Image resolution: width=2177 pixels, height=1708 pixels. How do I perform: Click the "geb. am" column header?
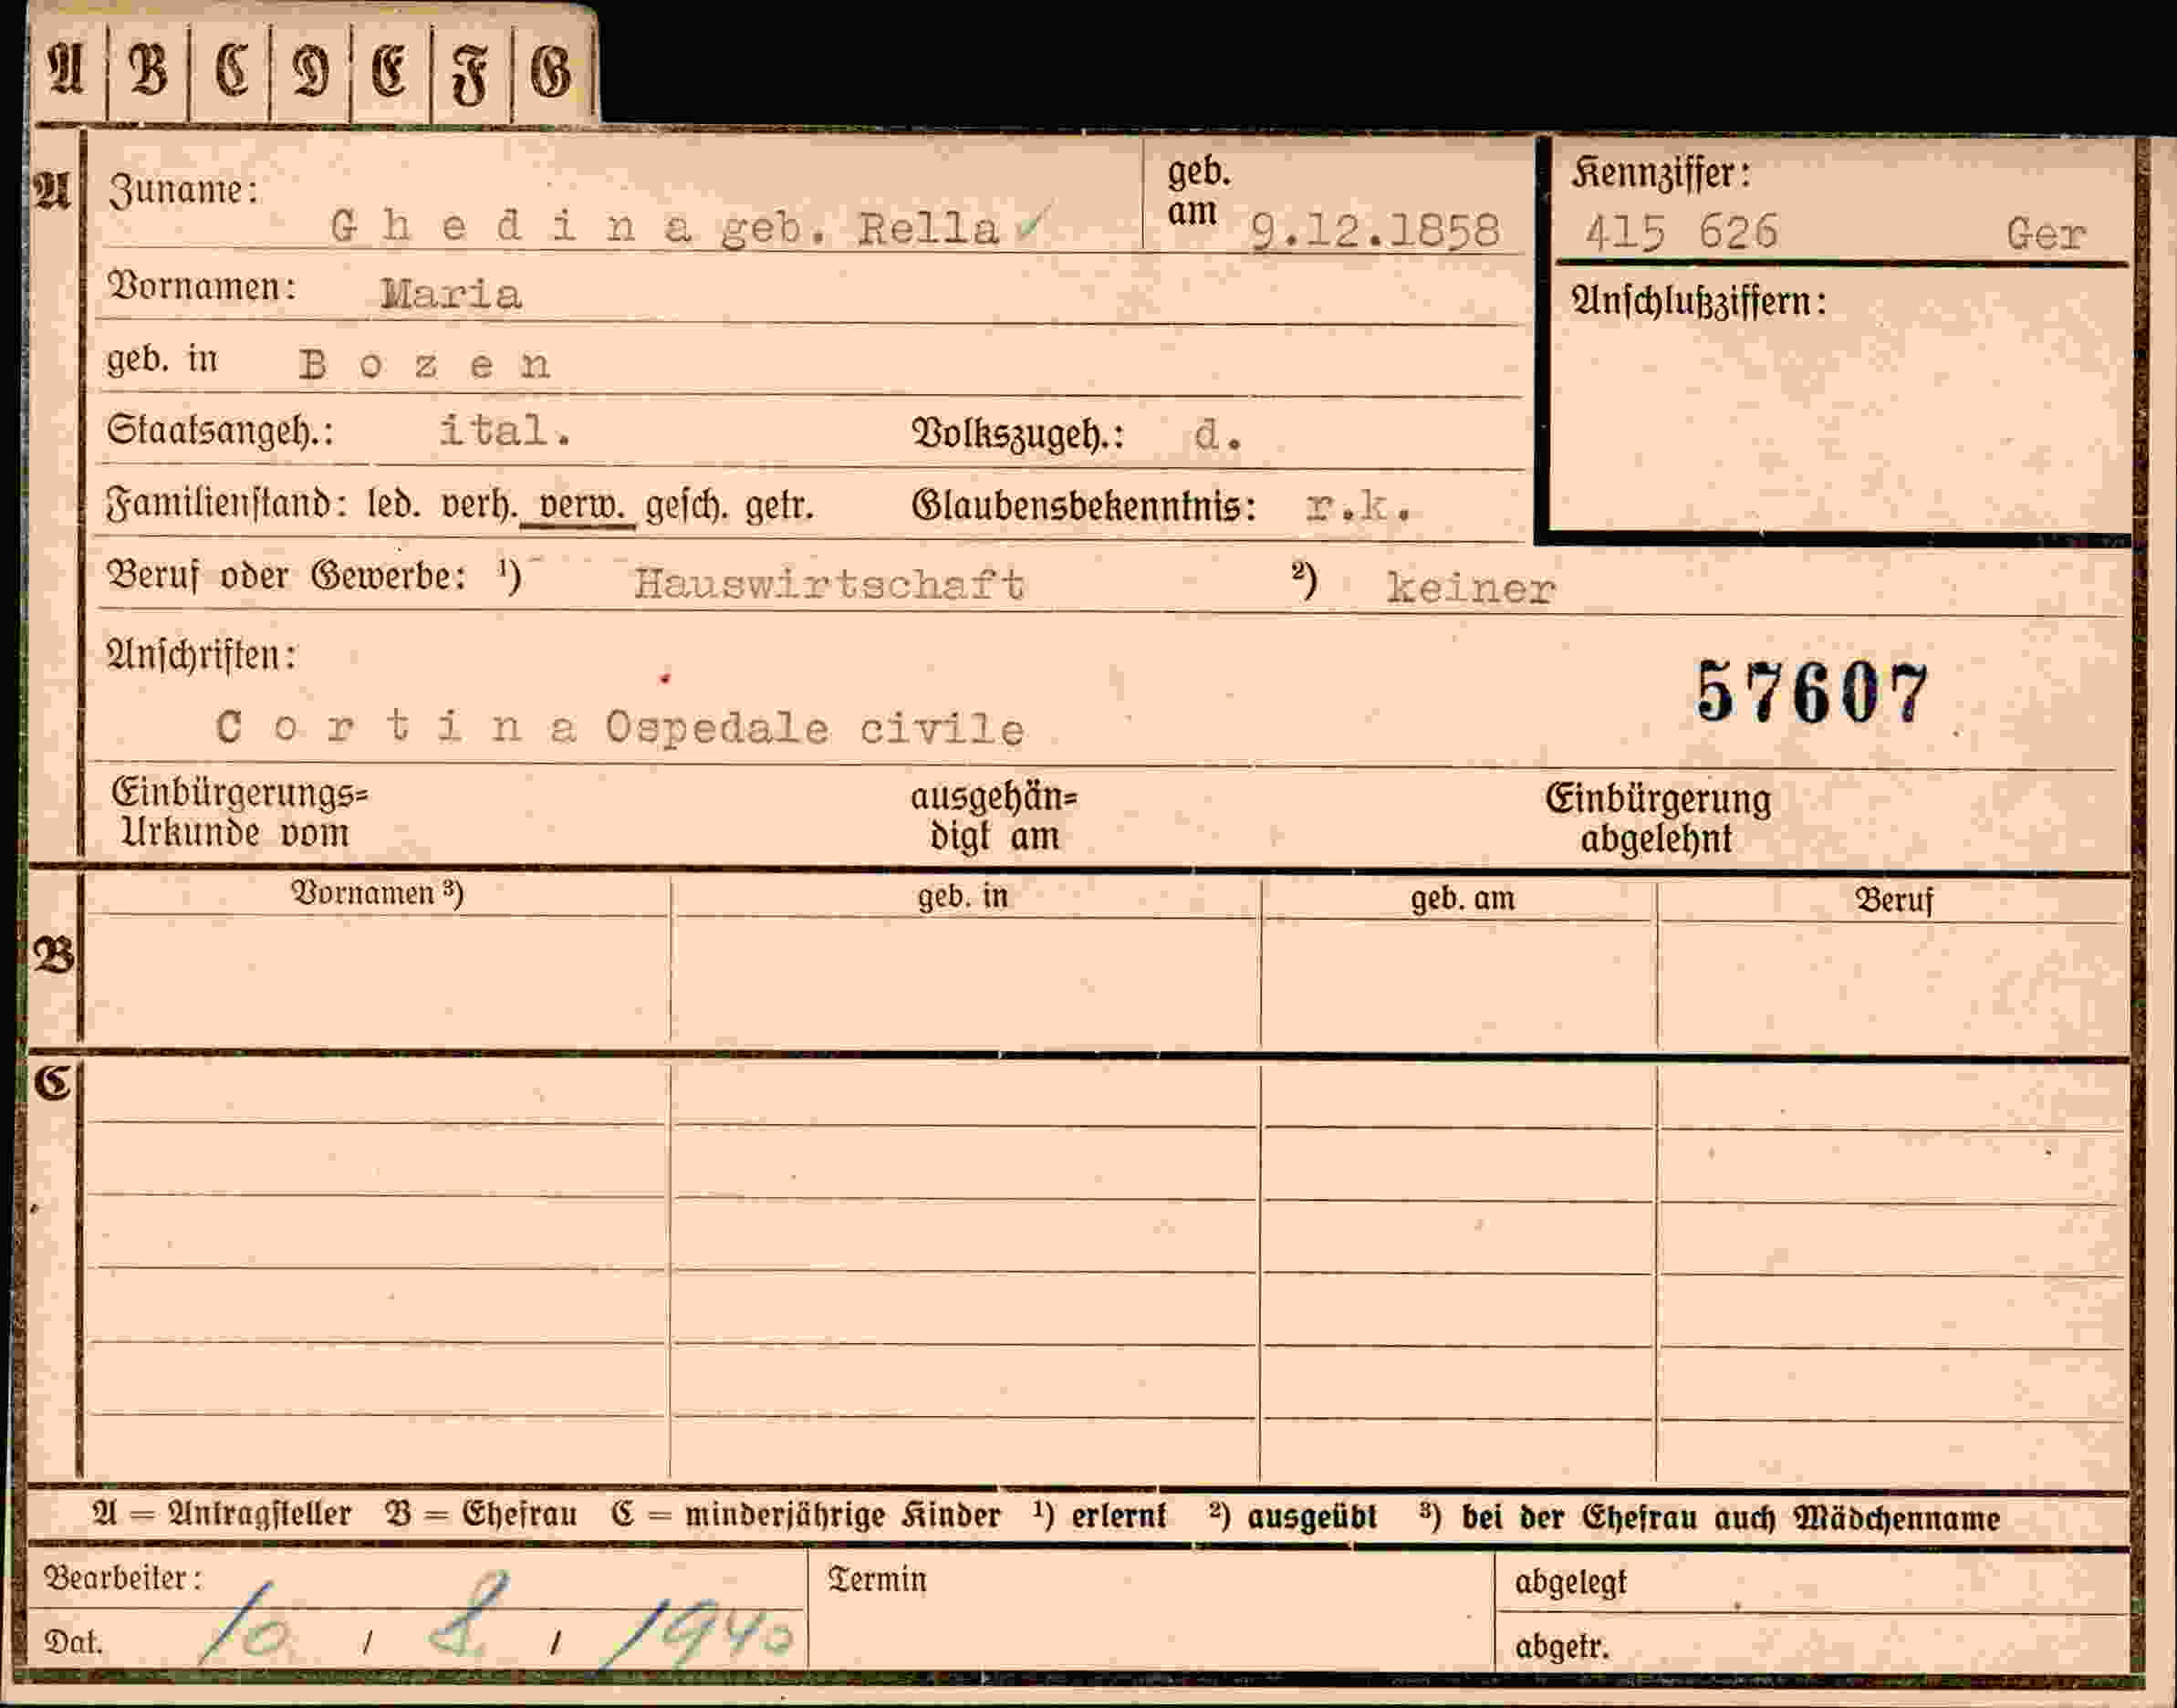pos(1462,898)
